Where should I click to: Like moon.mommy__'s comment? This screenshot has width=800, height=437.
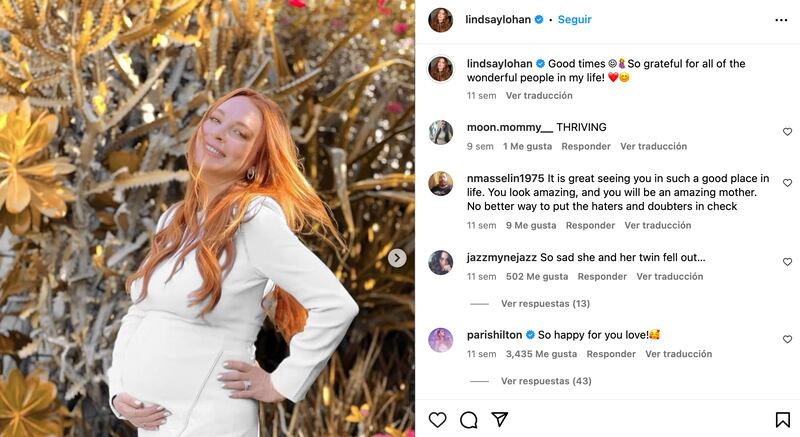click(787, 132)
